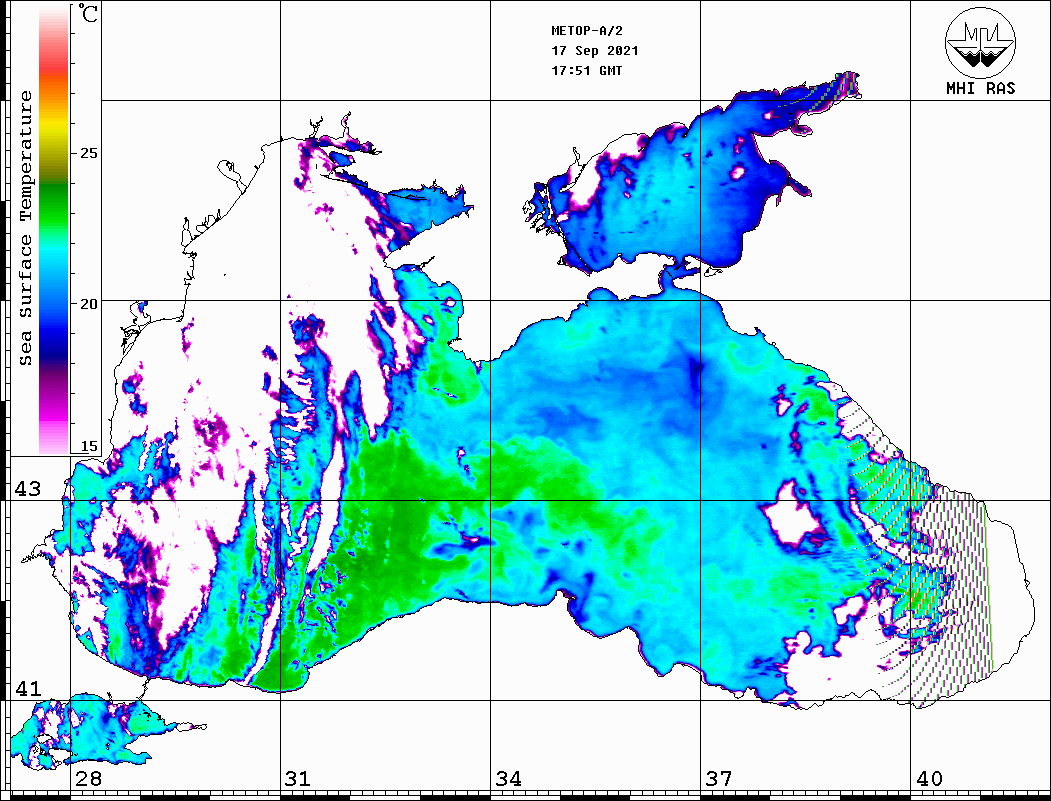Click the latitude 41 axis label

[x=27, y=689]
